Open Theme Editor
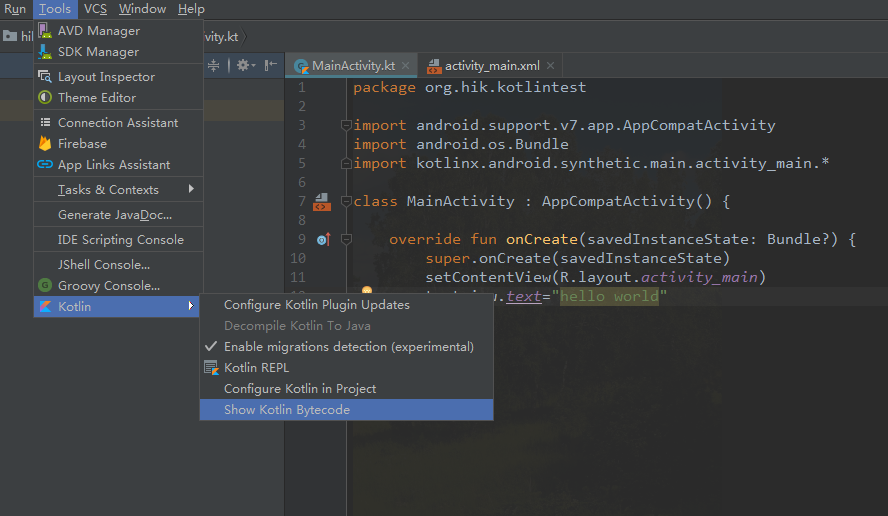 coord(118,97)
